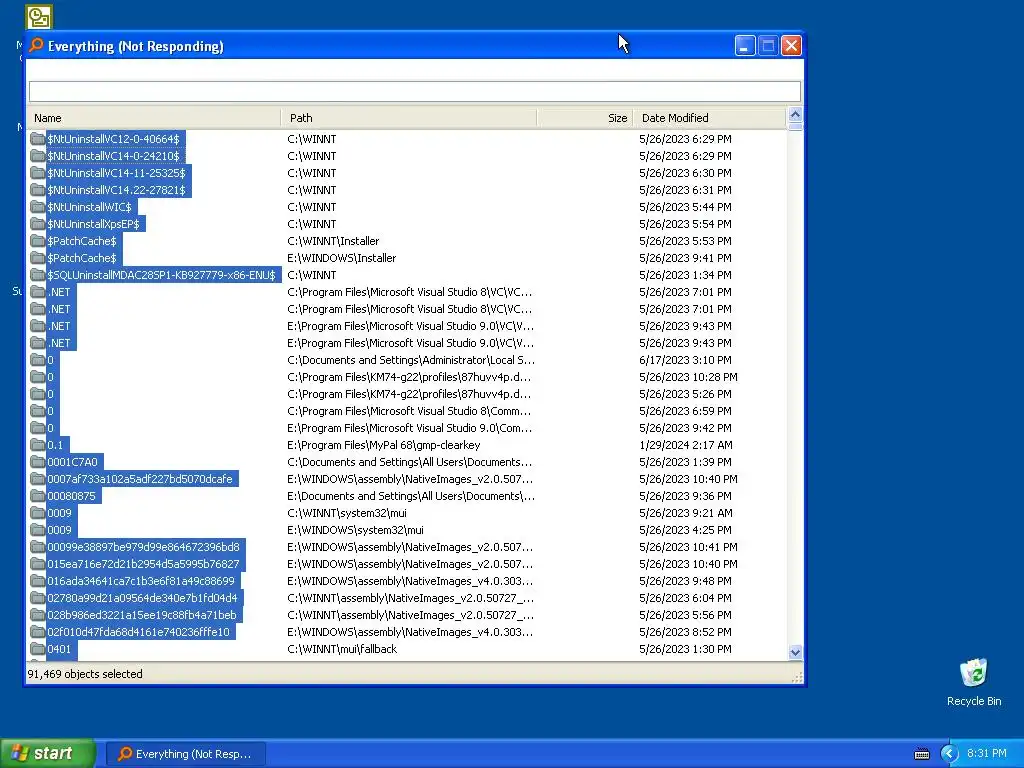Screen dimensions: 1024x768
Task: Focus the Everything search input field
Action: click(415, 91)
